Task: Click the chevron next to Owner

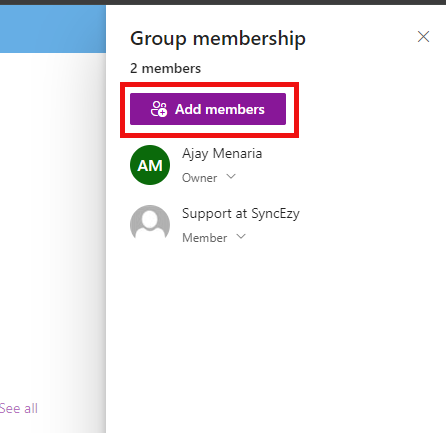Action: point(231,176)
